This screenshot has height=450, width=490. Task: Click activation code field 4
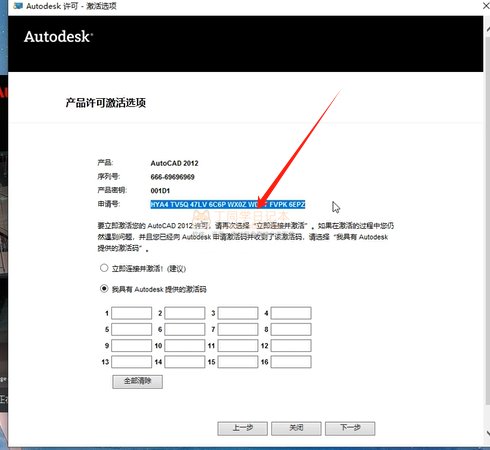[x=291, y=313]
